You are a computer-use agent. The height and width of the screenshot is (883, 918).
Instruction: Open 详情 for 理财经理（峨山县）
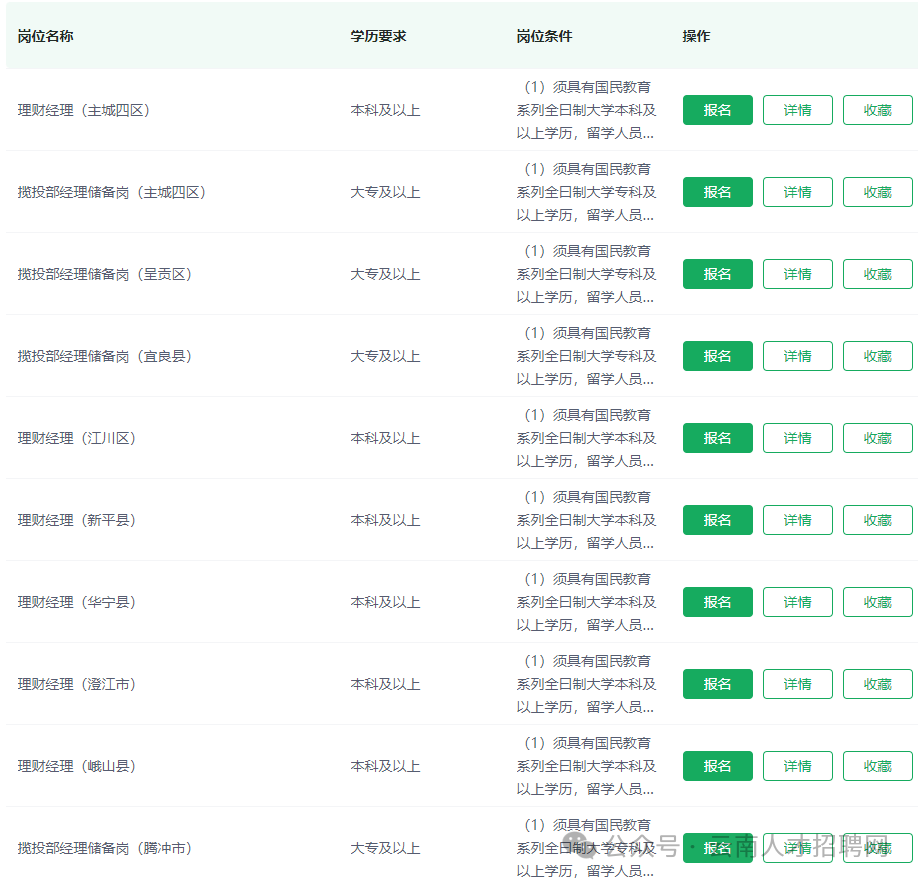pyautogui.click(x=797, y=766)
